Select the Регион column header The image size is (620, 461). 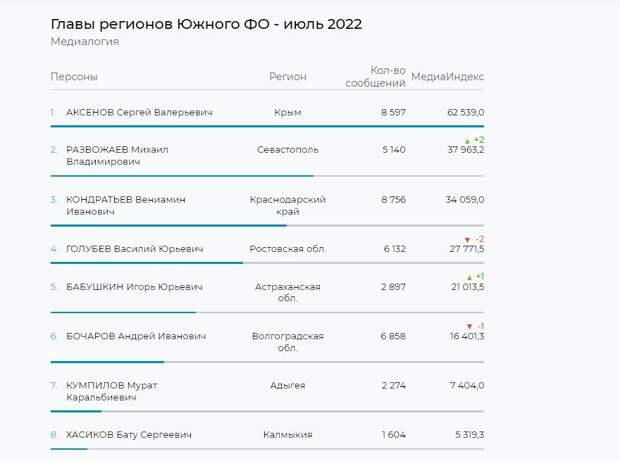tap(288, 76)
